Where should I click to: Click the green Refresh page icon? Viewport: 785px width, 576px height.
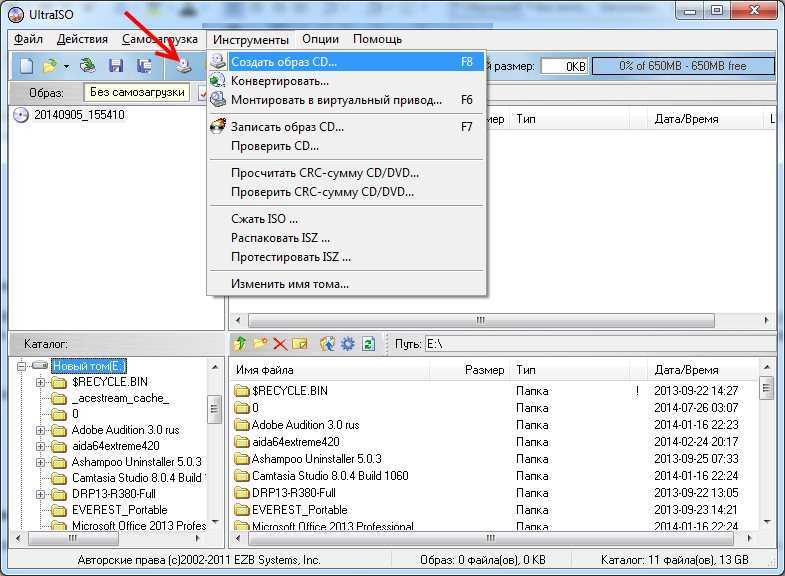[x=368, y=344]
